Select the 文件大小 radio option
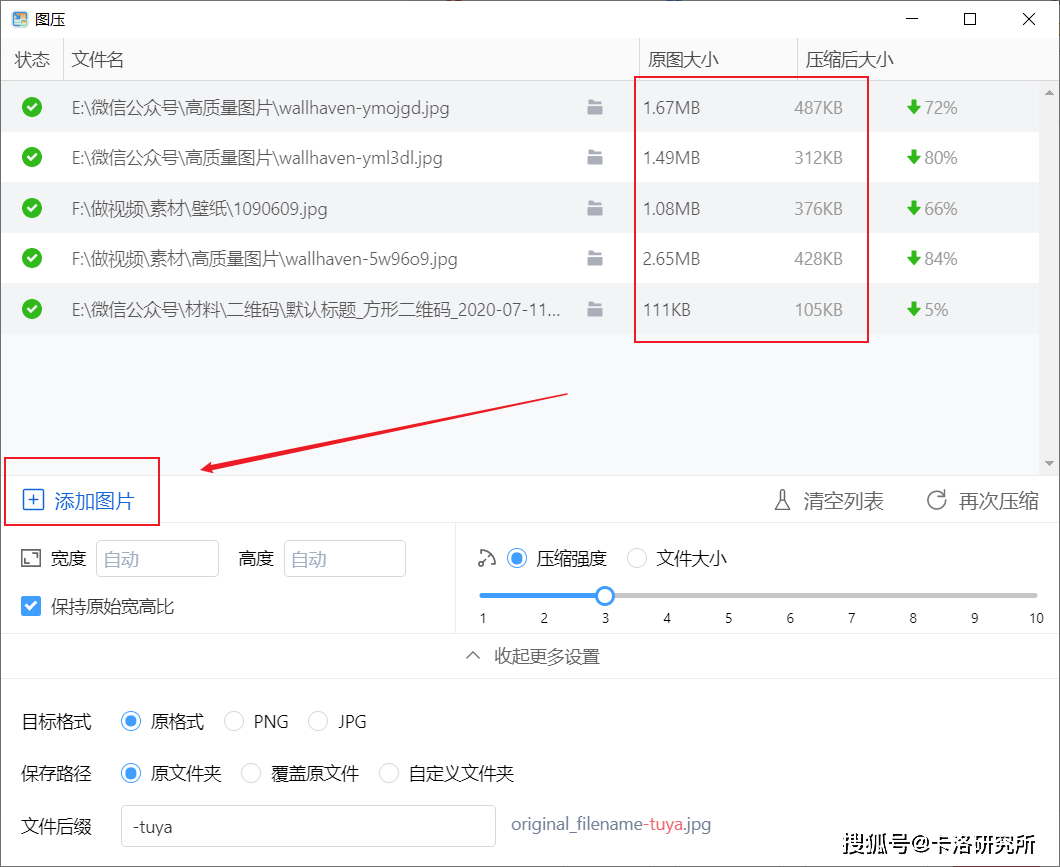The height and width of the screenshot is (867, 1060). point(637,558)
